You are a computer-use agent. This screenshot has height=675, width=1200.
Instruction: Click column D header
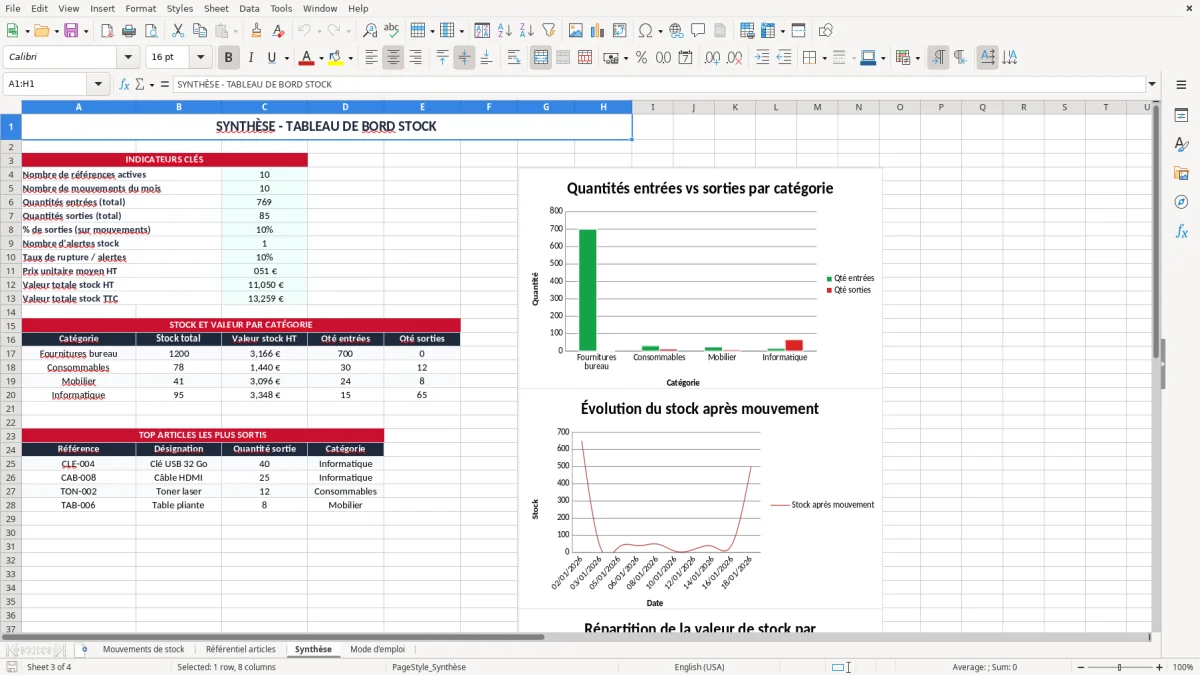(345, 107)
